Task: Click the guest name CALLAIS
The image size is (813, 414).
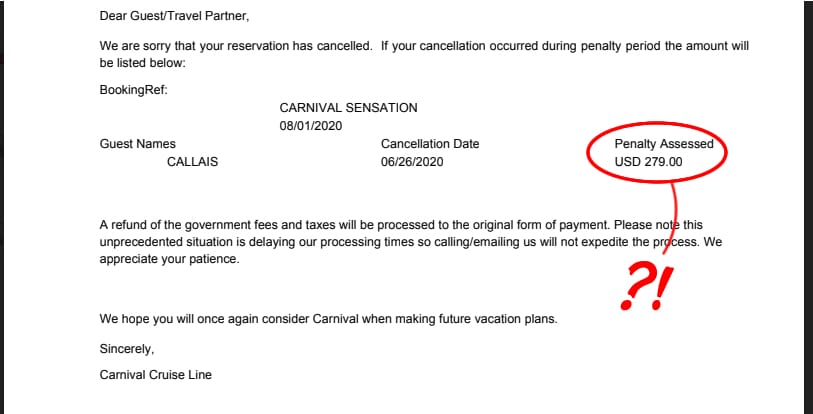Action: (x=192, y=162)
